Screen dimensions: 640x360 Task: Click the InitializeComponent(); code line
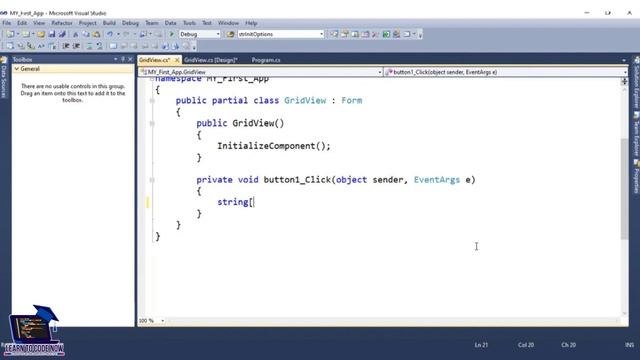click(273, 146)
